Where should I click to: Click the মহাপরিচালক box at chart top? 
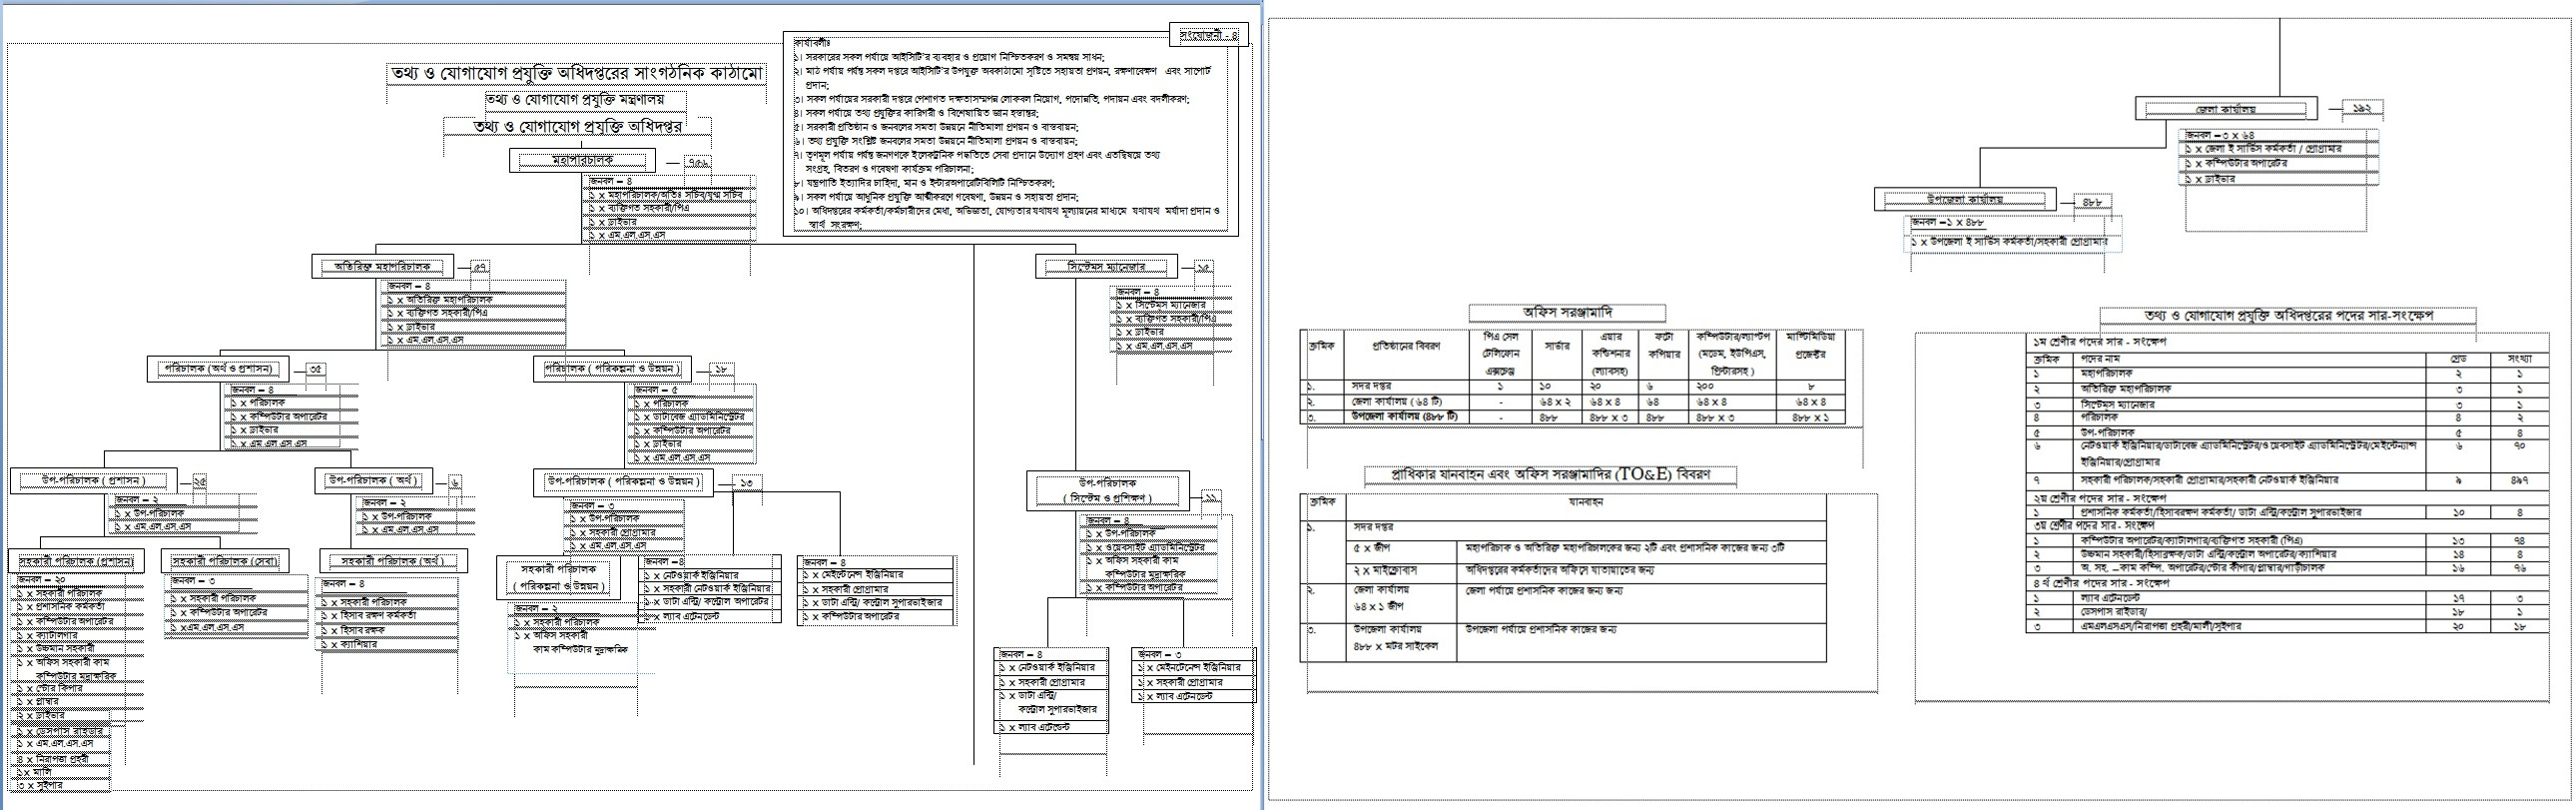(583, 160)
